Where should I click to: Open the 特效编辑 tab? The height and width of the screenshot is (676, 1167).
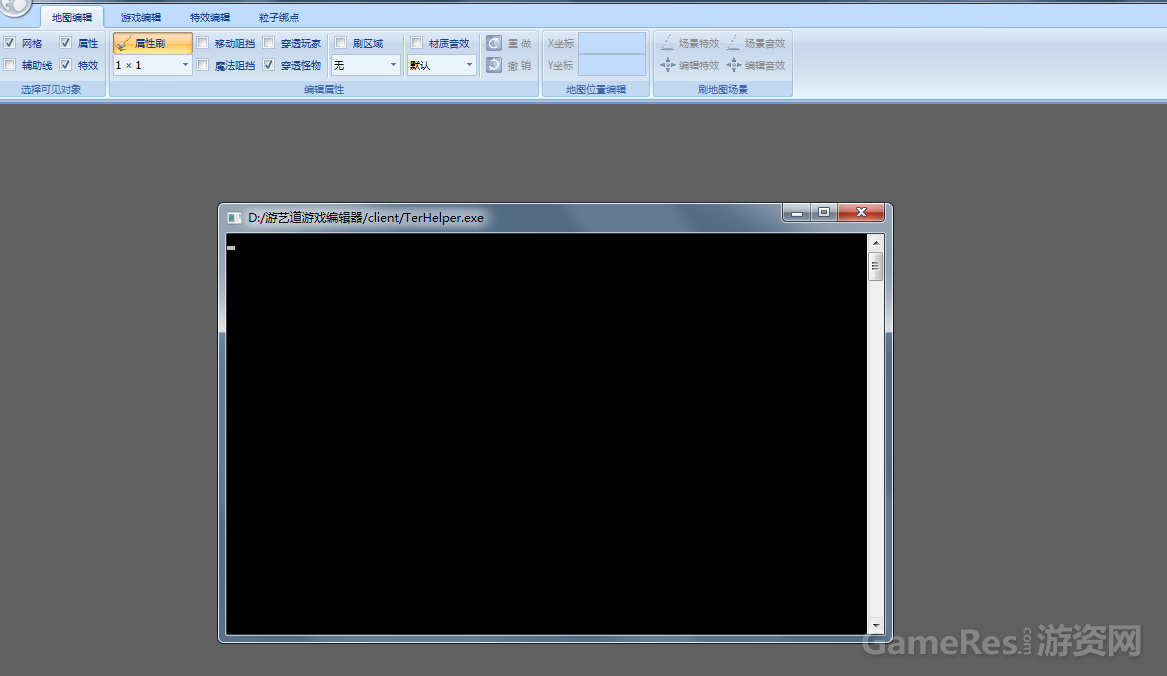tap(210, 17)
